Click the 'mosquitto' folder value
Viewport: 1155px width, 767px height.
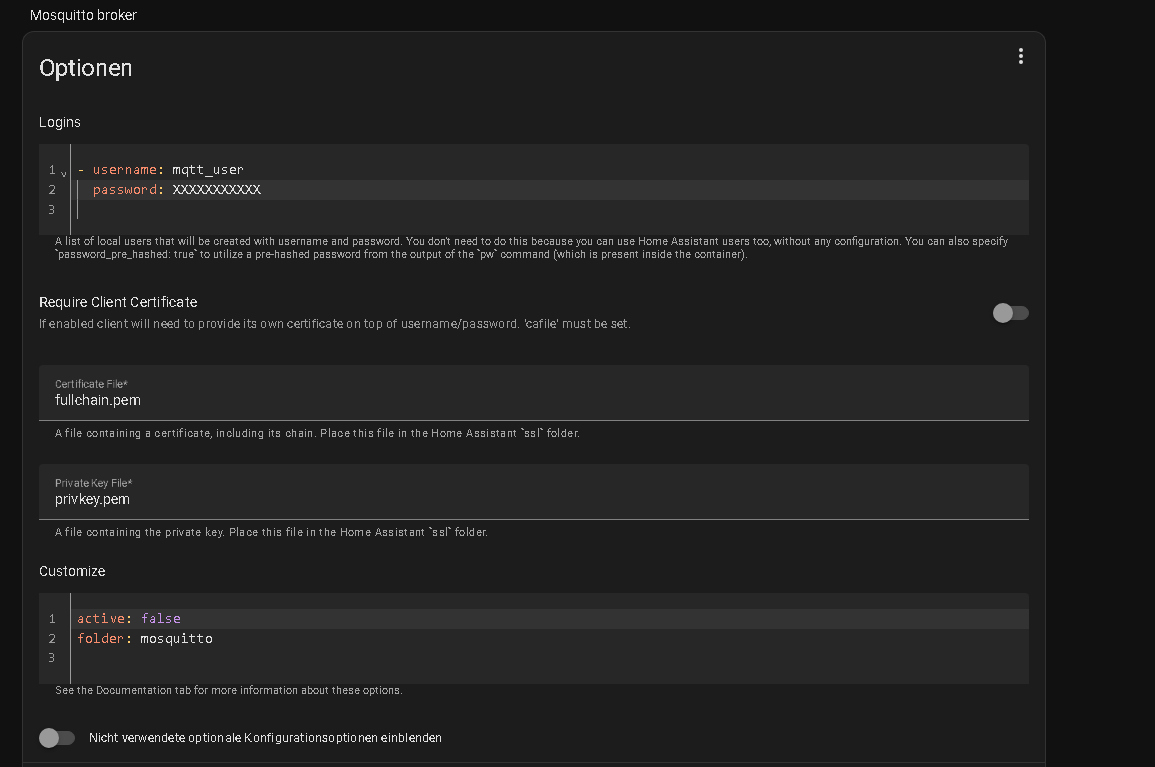176,639
